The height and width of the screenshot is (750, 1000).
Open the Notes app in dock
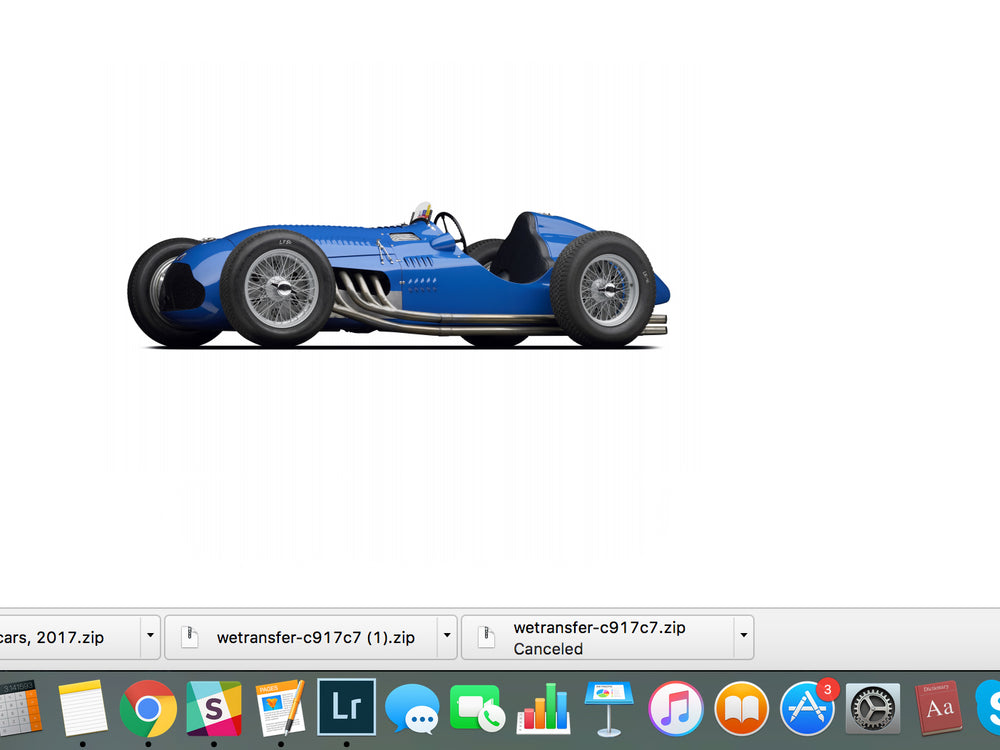tap(82, 708)
